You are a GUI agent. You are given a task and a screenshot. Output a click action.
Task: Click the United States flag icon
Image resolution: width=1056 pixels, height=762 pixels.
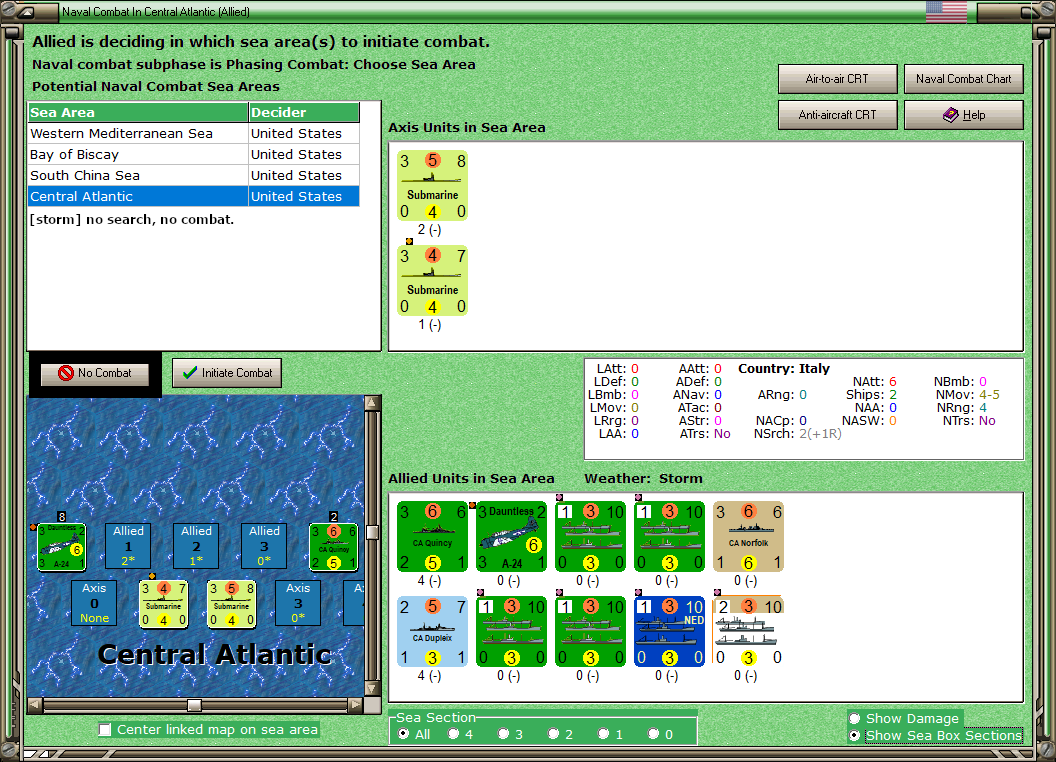(946, 11)
